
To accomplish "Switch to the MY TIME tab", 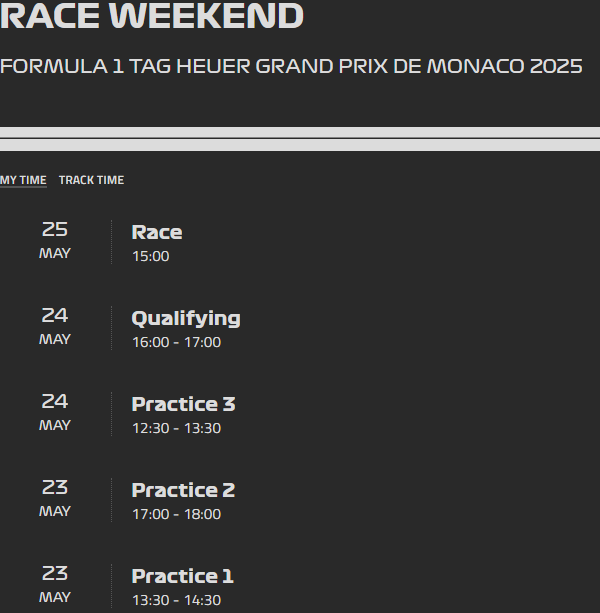I will point(23,180).
